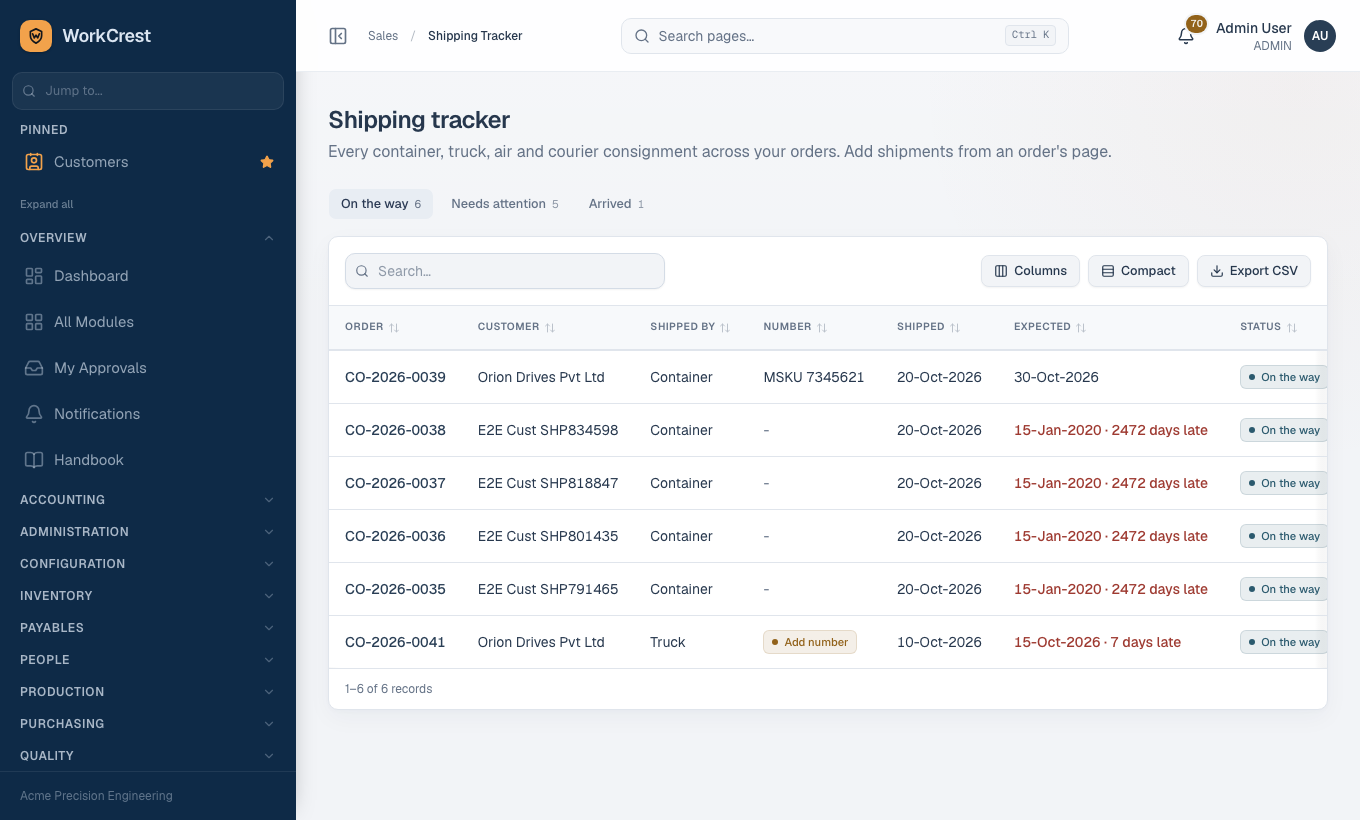Sort the table by Order column

pyautogui.click(x=372, y=327)
